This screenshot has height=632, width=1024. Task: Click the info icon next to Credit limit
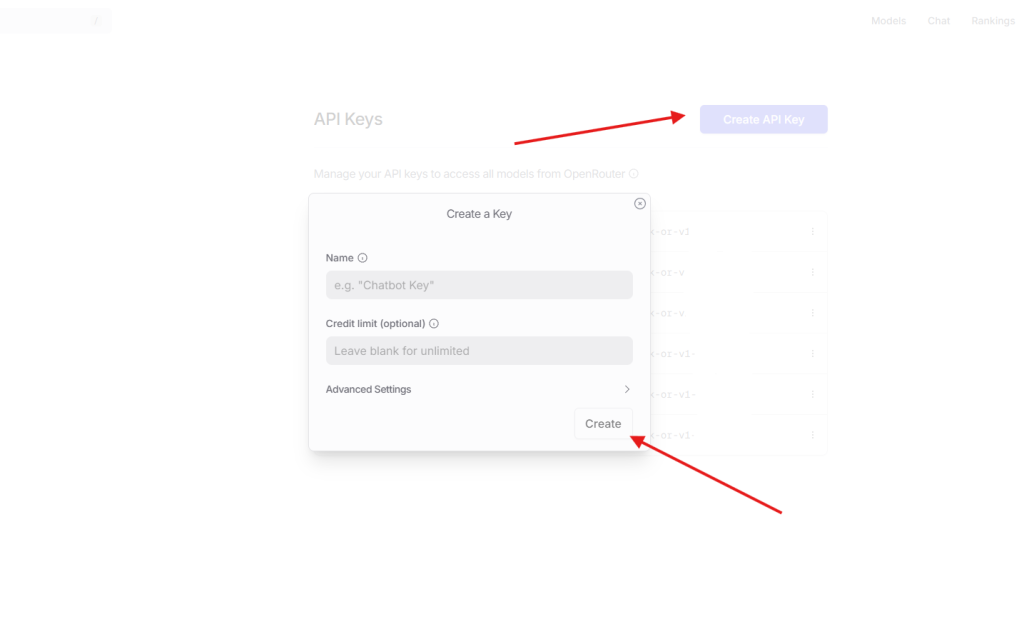click(x=434, y=324)
